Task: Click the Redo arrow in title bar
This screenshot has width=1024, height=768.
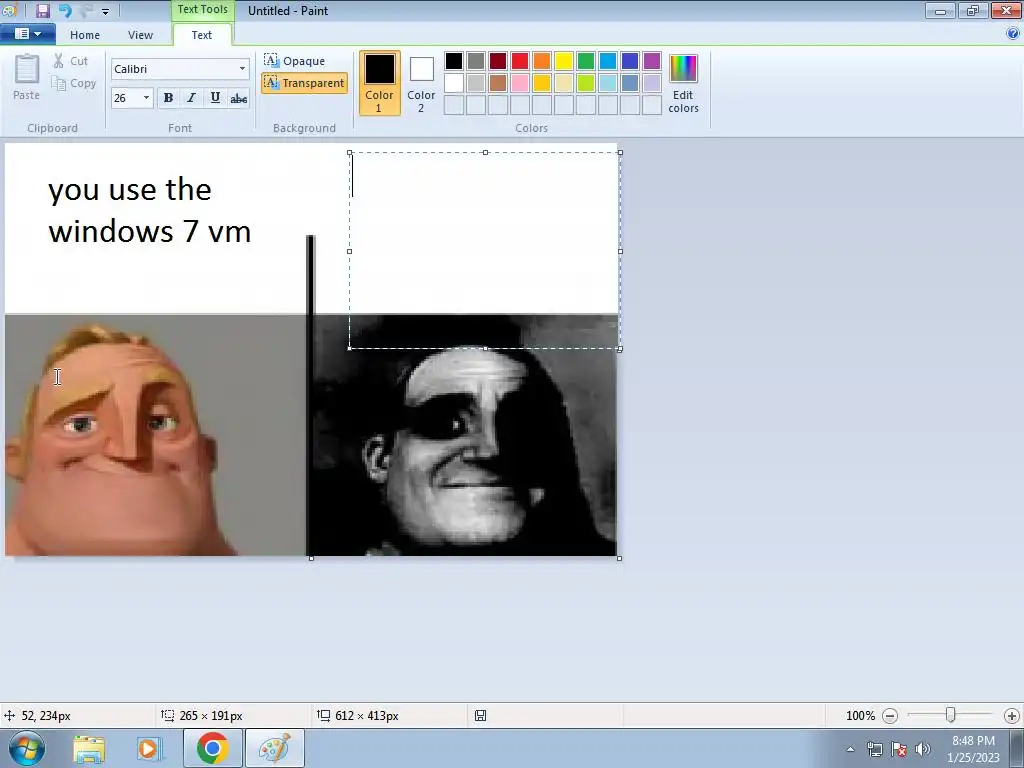Action: [86, 10]
